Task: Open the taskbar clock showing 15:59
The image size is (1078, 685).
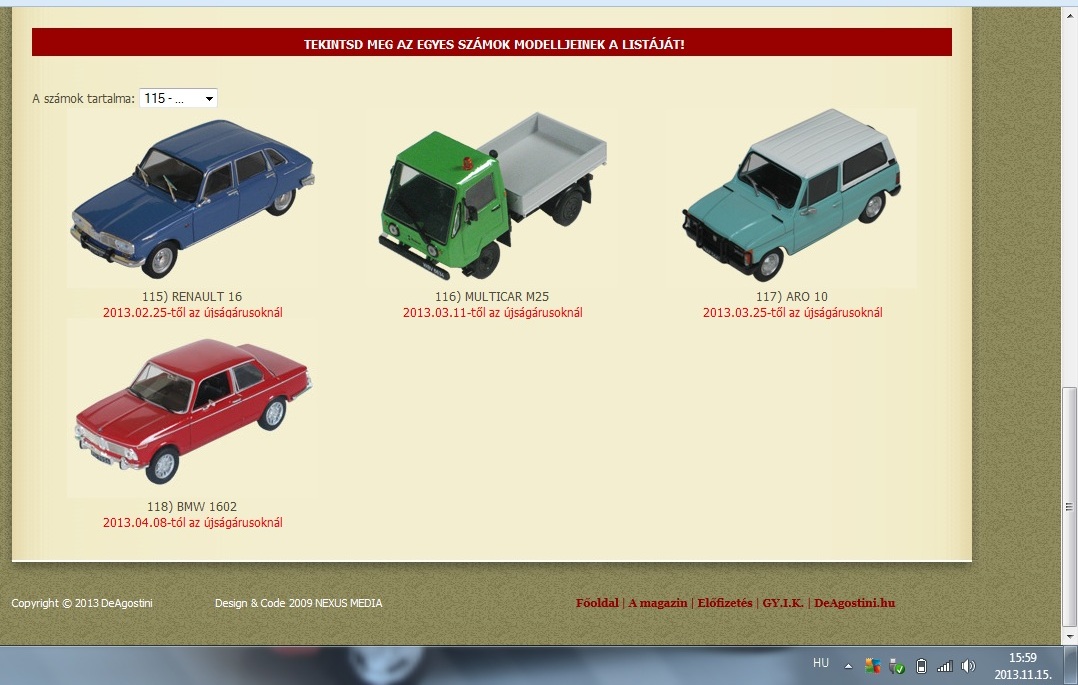Action: click(1022, 665)
